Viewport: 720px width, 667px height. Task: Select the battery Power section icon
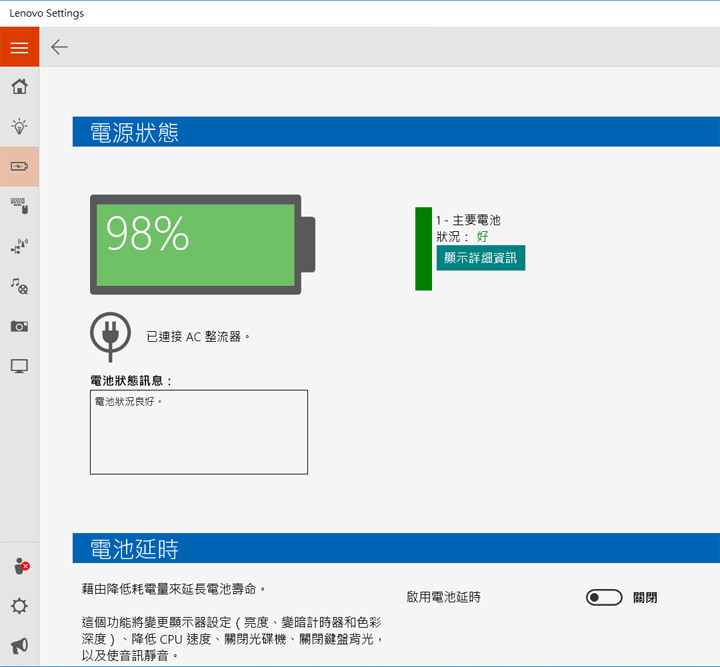tap(19, 166)
